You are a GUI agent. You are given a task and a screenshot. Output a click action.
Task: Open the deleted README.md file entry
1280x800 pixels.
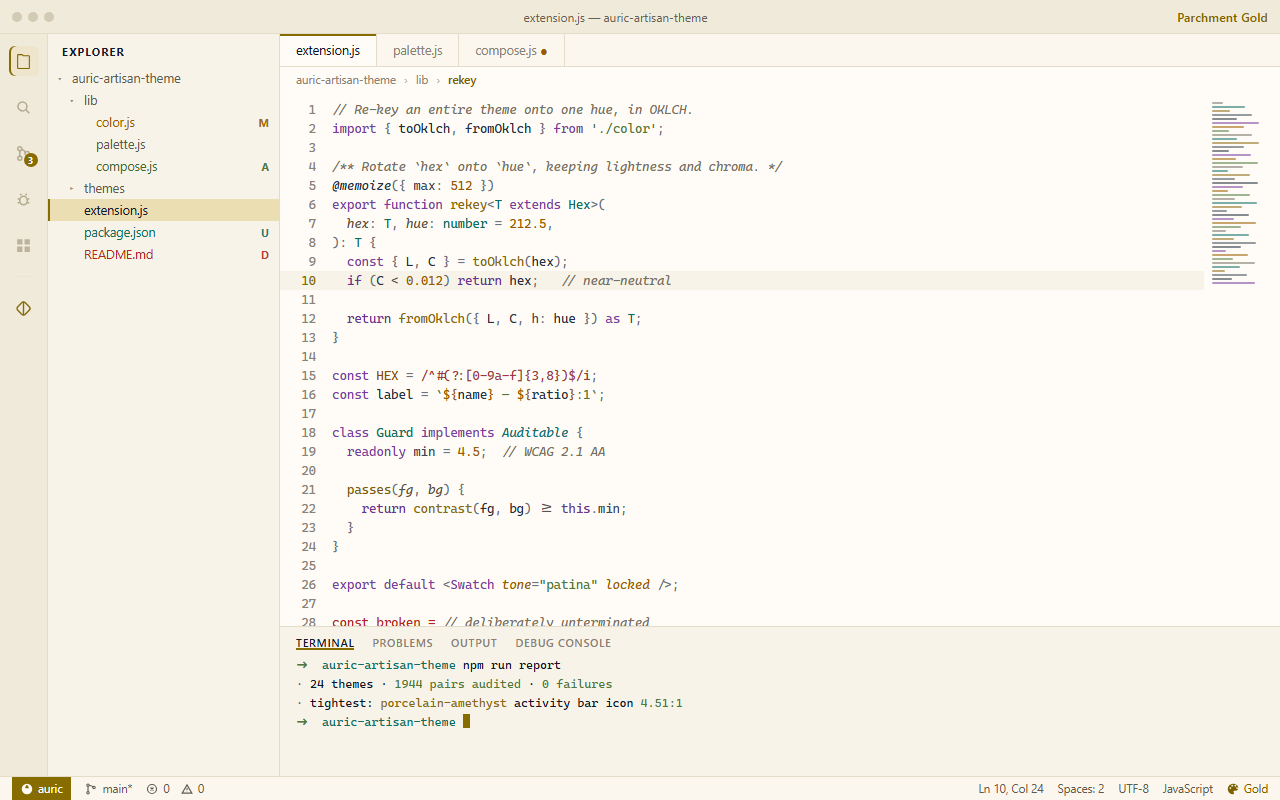coord(164,254)
